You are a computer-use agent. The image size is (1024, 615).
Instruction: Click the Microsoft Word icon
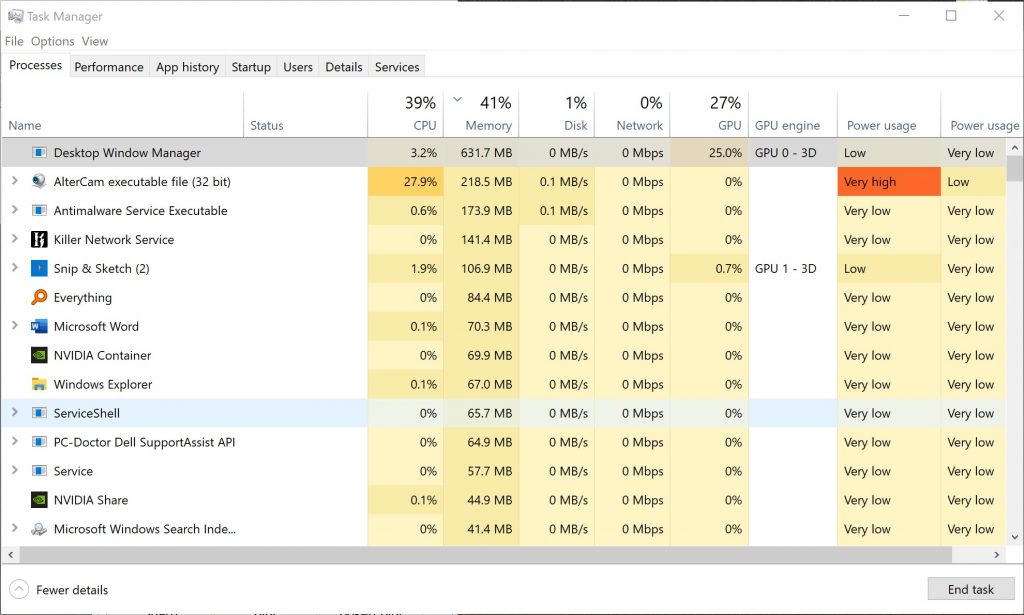click(x=39, y=326)
